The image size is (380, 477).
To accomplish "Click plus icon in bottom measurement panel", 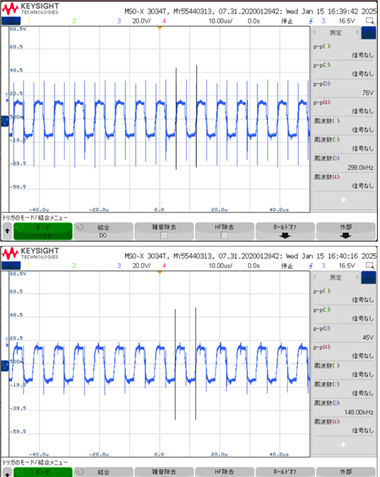I will [343, 445].
